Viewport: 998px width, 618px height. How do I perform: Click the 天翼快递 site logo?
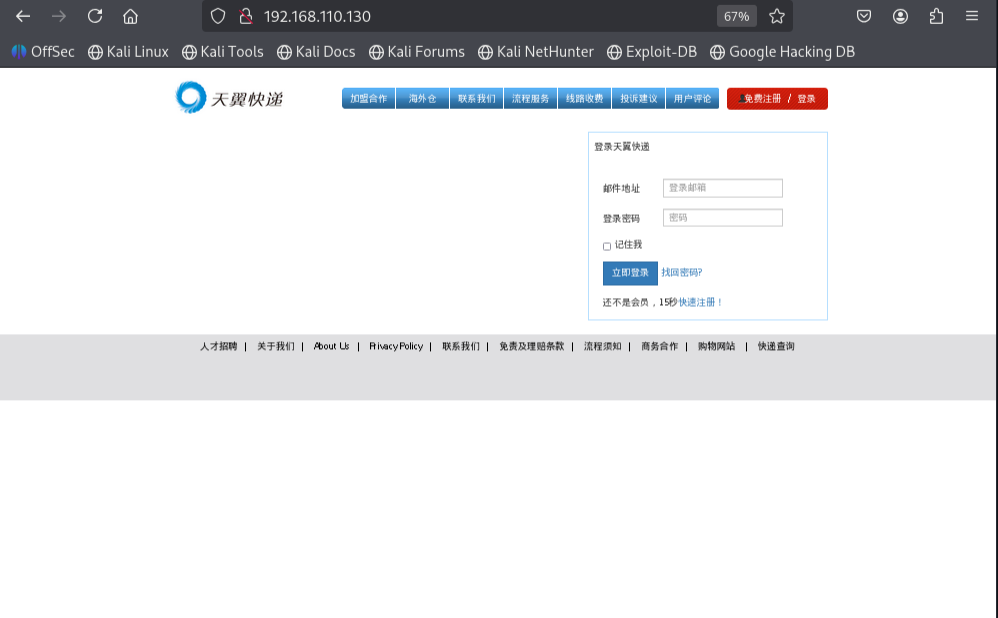[x=229, y=97]
